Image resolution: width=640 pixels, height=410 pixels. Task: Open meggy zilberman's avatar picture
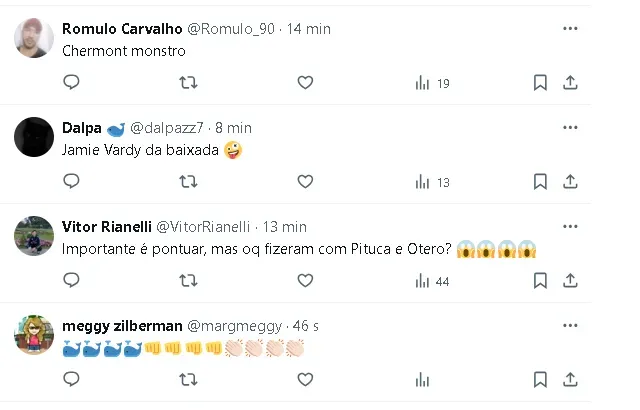(x=34, y=333)
